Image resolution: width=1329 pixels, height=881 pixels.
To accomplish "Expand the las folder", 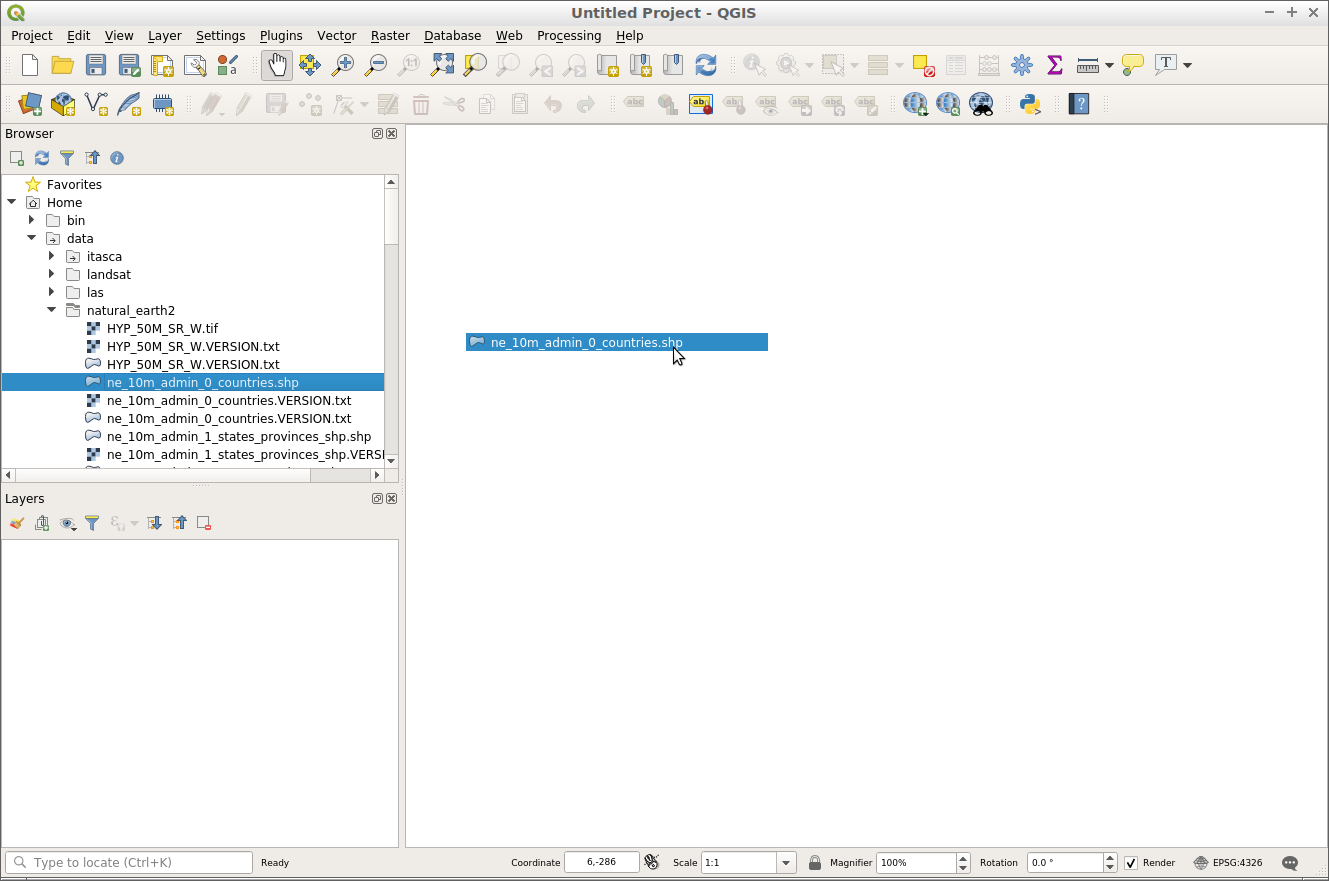I will (52, 292).
